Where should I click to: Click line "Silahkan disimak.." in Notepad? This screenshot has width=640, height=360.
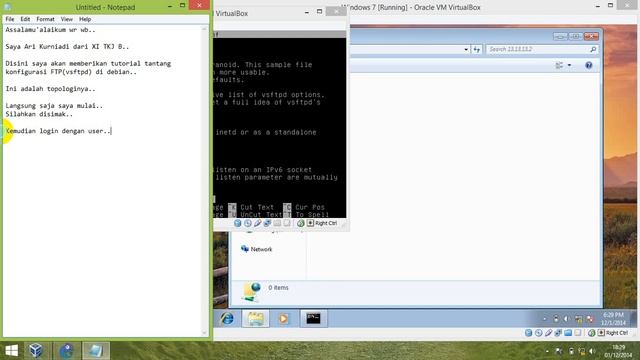tap(39, 114)
